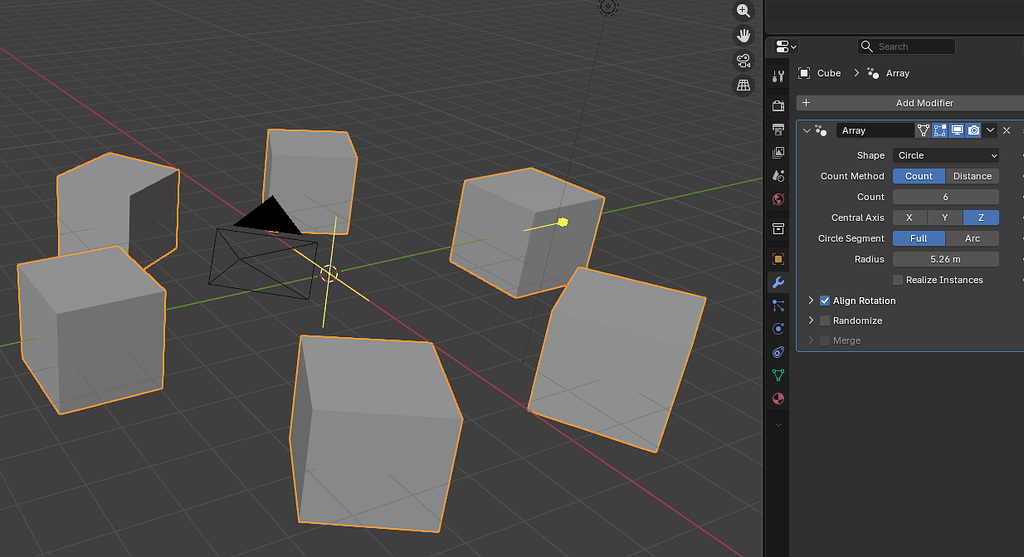Toggle the modifier Edit Mode display
Viewport: 1024px width, 557px height.
tap(940, 131)
